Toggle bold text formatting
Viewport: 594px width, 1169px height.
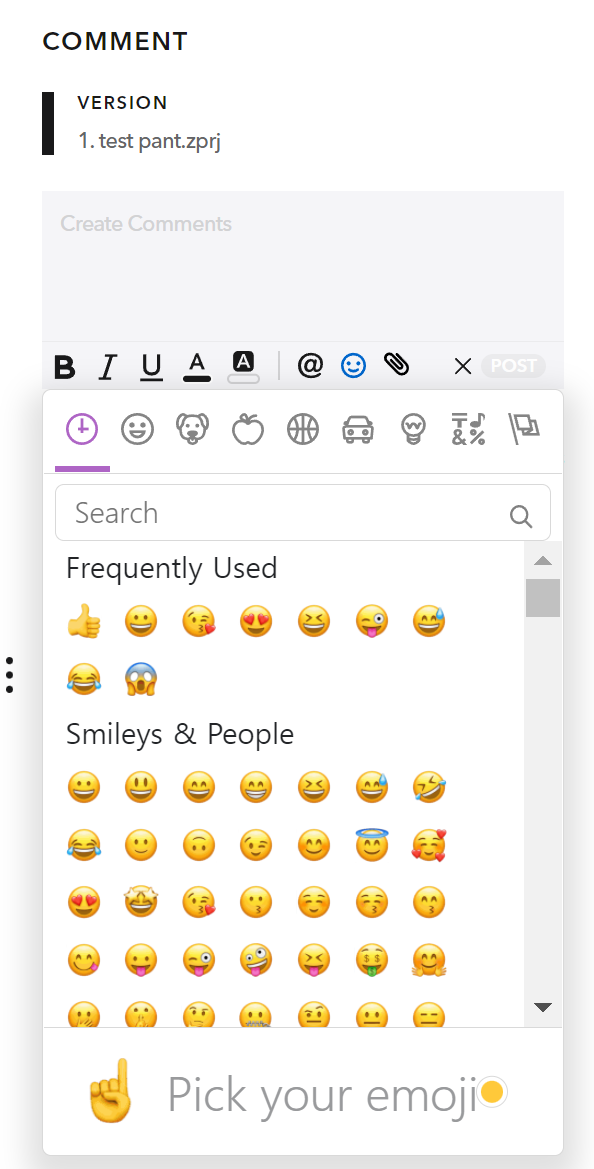pos(66,367)
